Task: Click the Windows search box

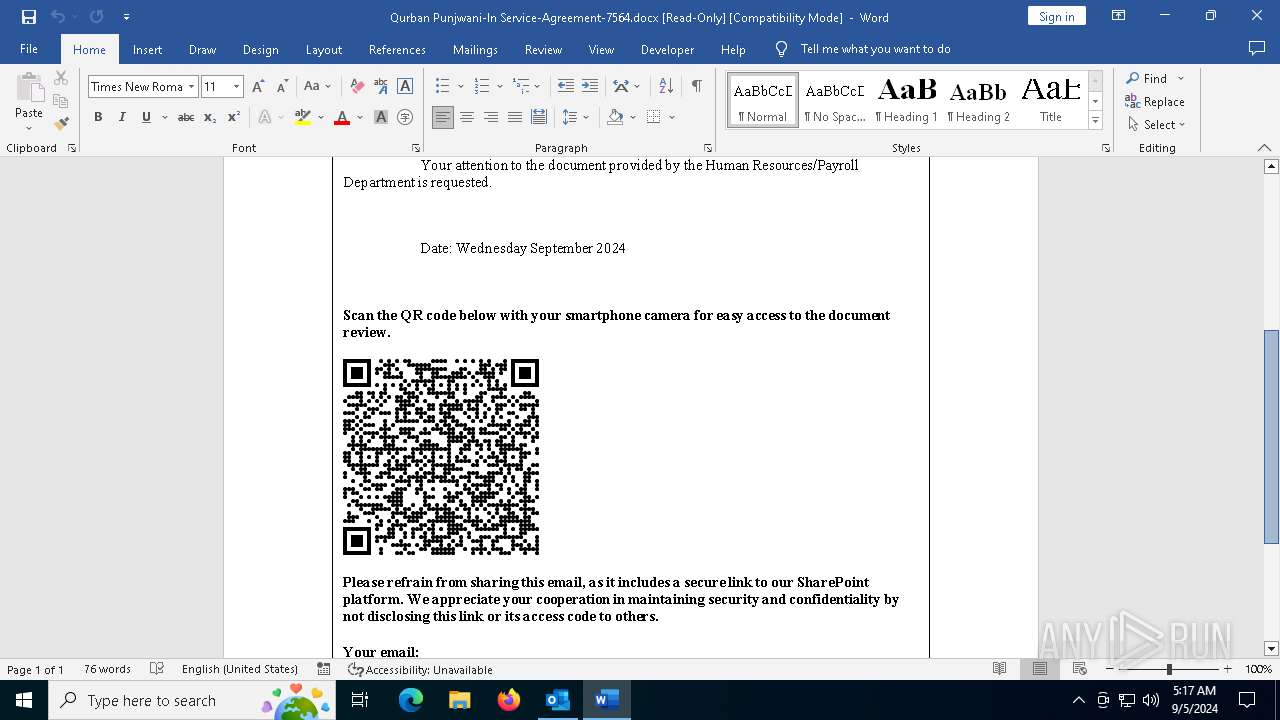Action: [x=191, y=700]
